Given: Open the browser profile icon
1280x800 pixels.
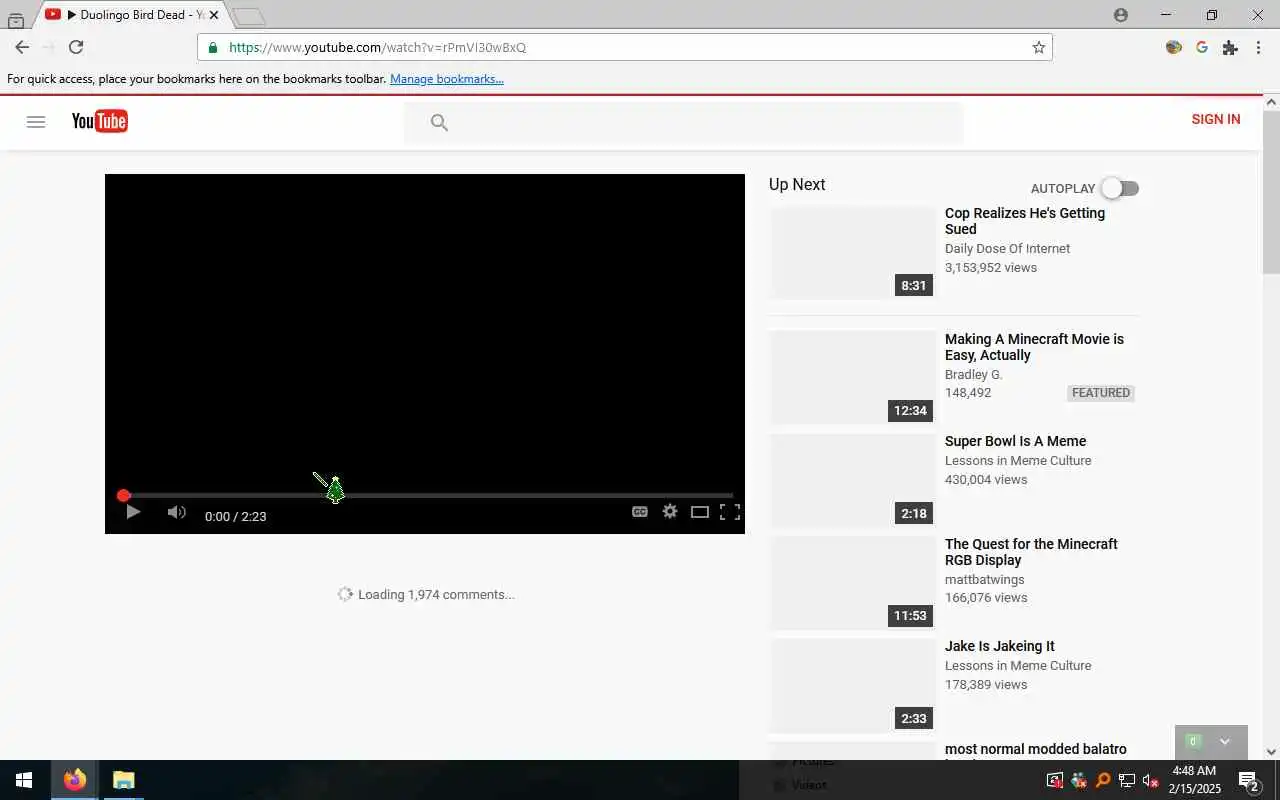Looking at the screenshot, I should point(1120,15).
